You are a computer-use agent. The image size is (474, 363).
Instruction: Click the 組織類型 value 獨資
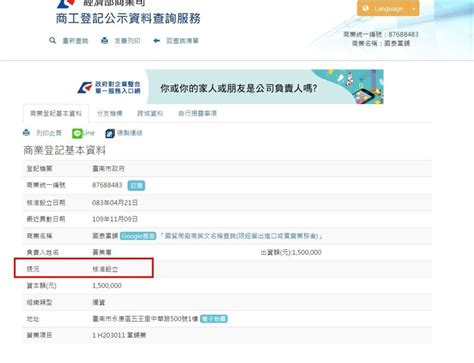point(99,302)
